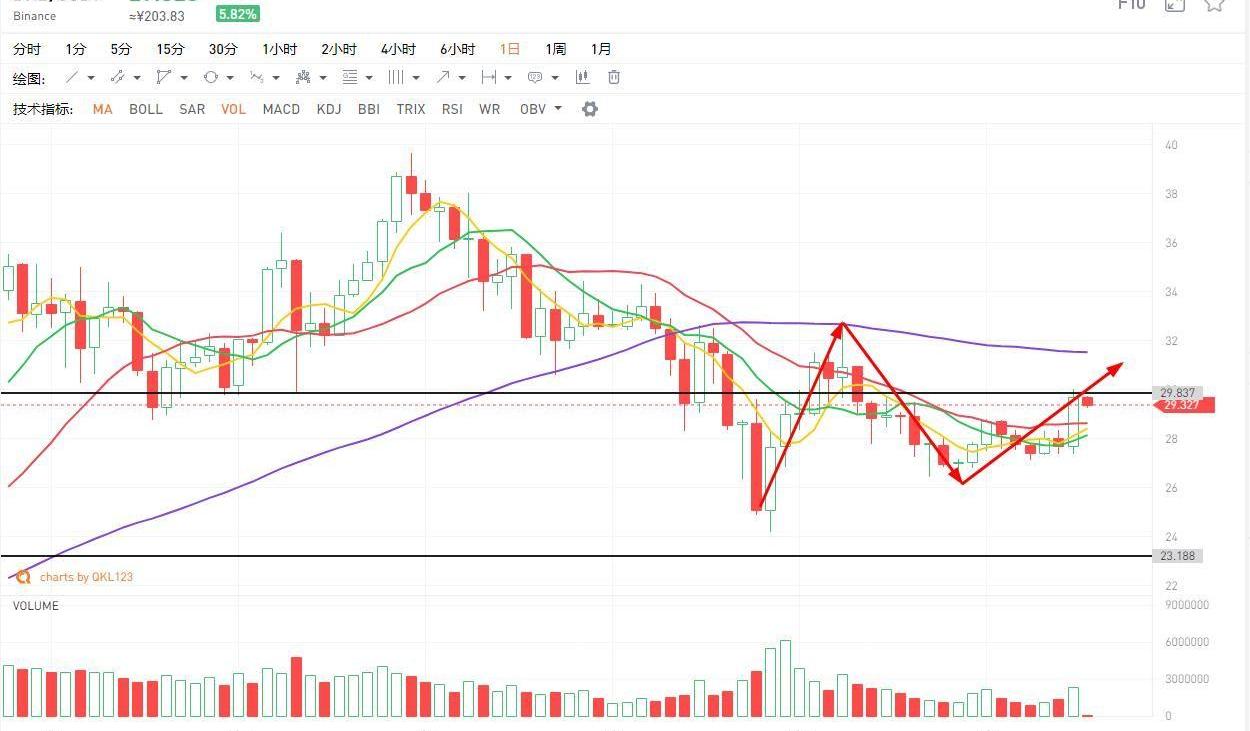Screen dimensions: 1250x731
Task: Switch to the 1周 weekly timeframe
Action: [556, 49]
